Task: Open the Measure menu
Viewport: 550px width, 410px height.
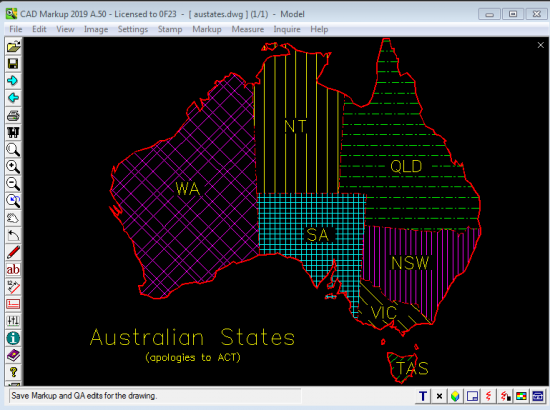Action: 248,29
